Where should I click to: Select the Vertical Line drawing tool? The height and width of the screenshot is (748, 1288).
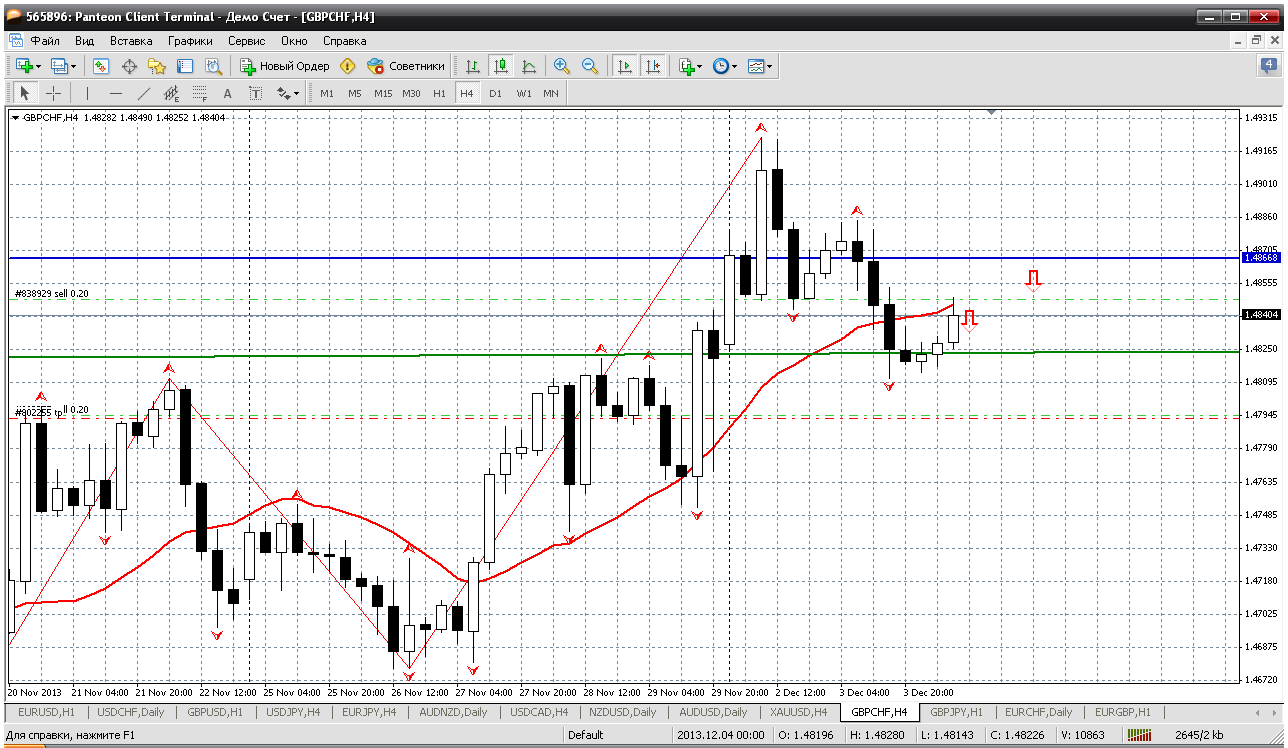point(87,93)
